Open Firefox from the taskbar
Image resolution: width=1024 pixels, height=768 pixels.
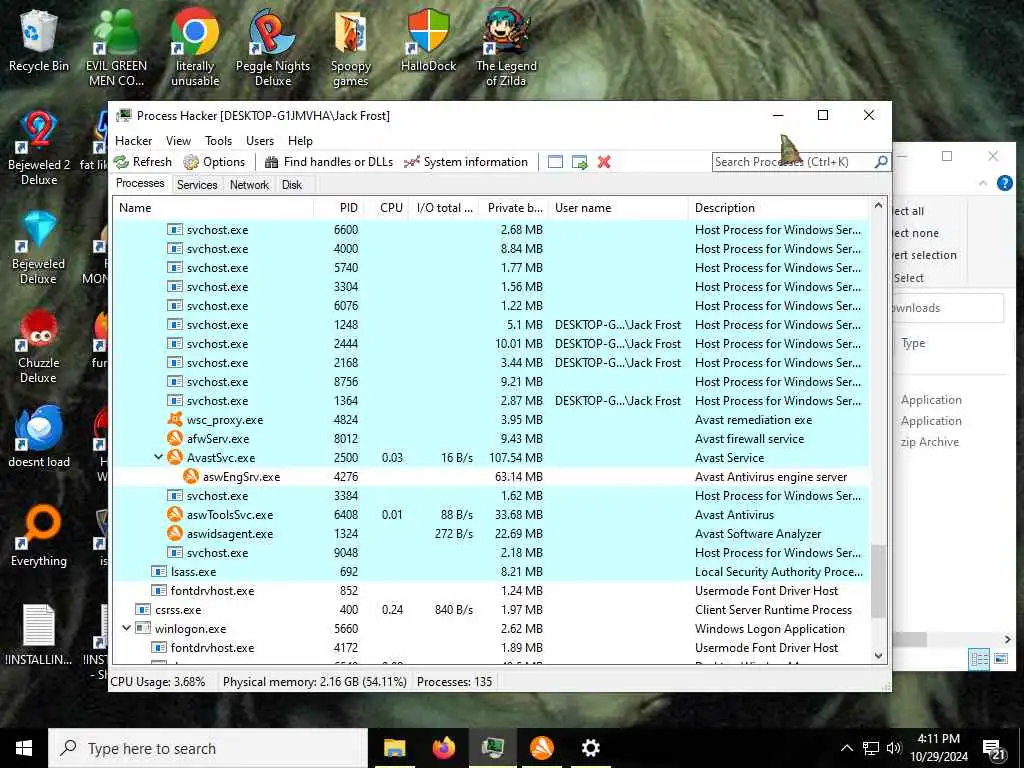[444, 748]
